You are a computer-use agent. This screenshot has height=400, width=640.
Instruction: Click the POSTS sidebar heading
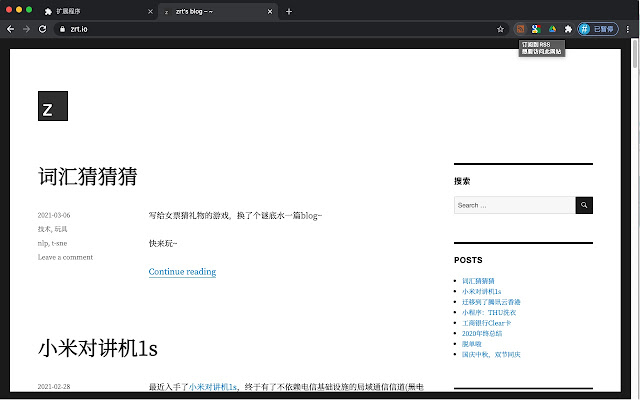tap(468, 260)
